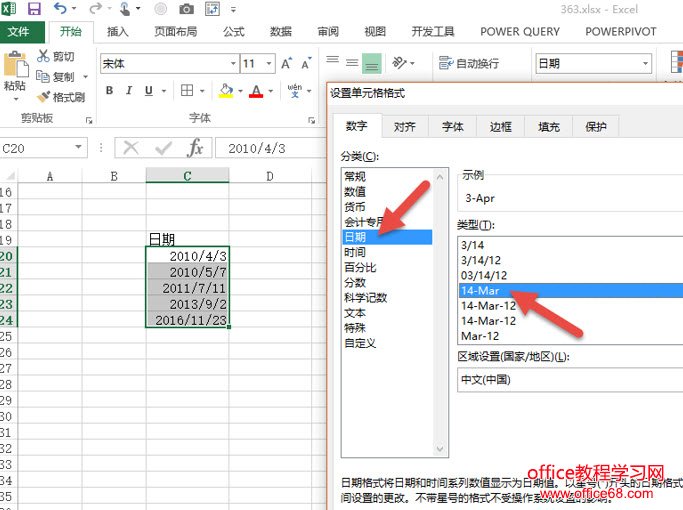
Task: Switch to the 保护 tab in format dialog
Action: [595, 127]
